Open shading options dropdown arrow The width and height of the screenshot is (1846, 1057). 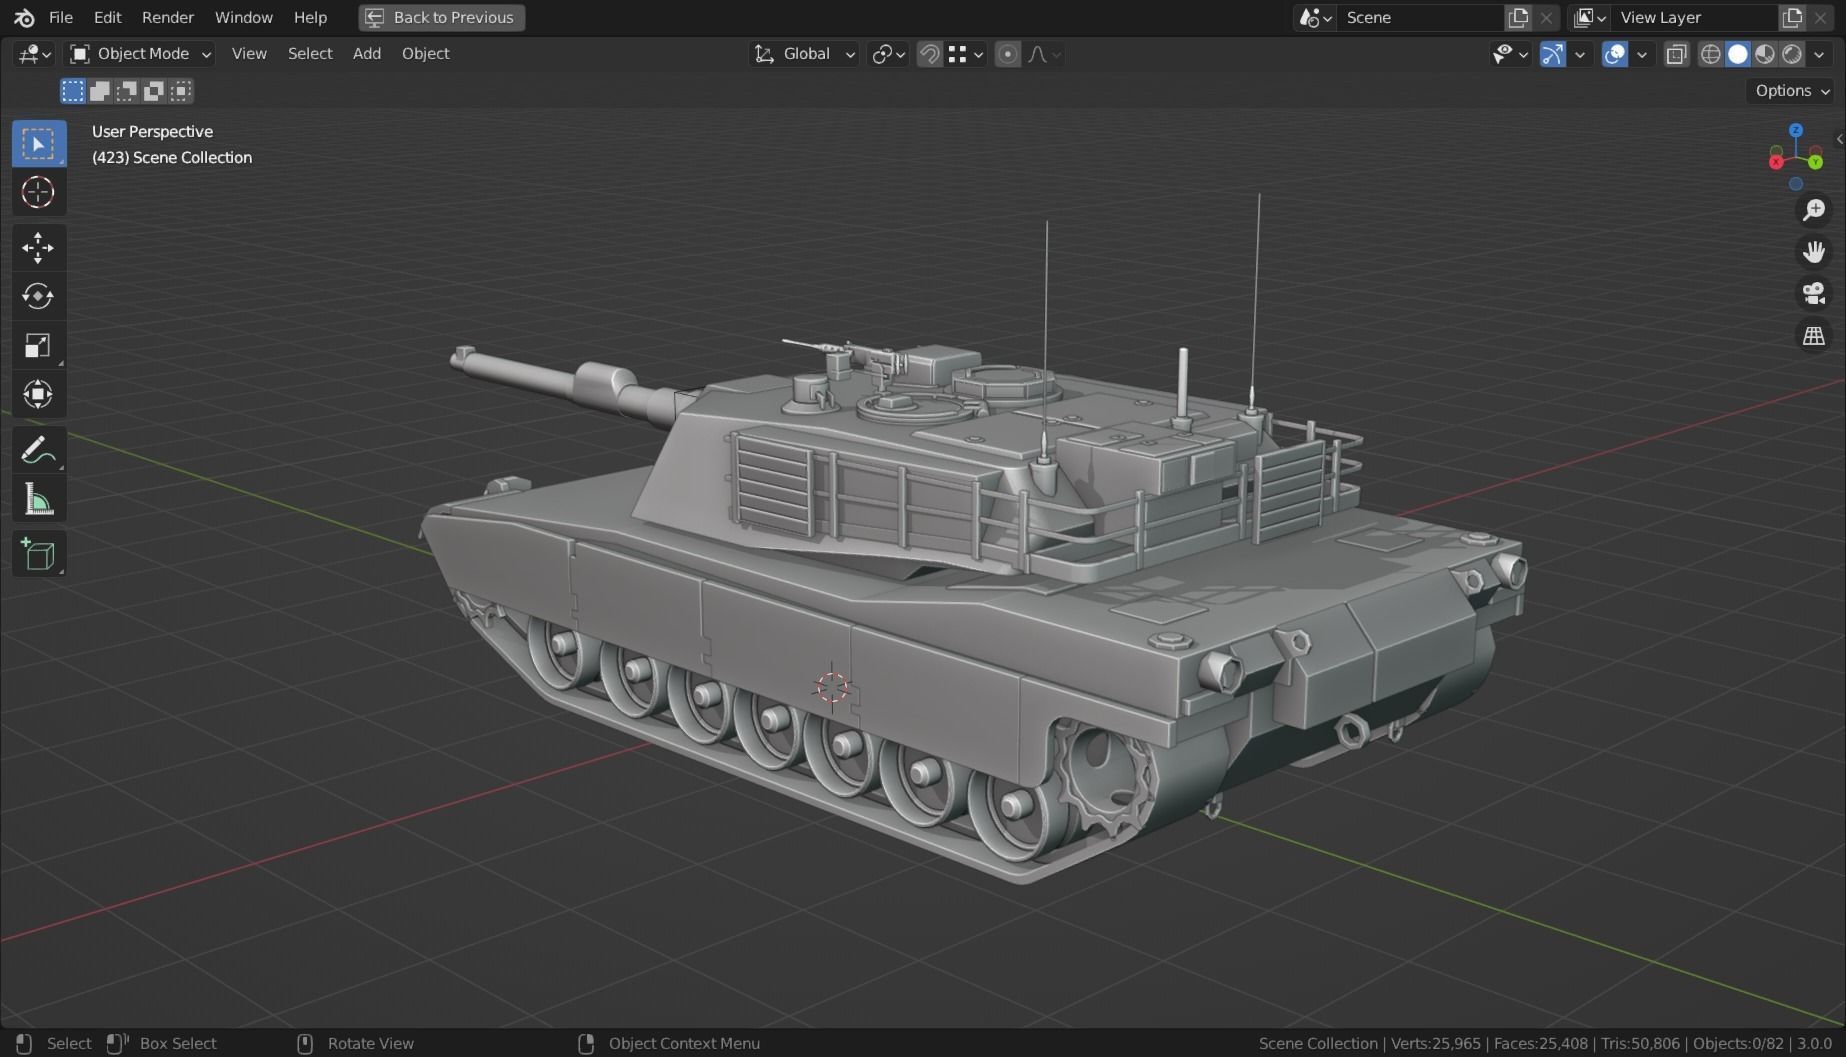(1819, 54)
